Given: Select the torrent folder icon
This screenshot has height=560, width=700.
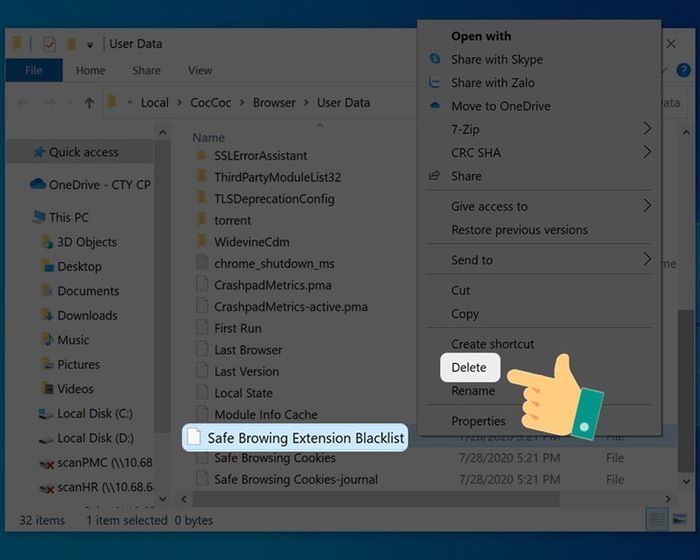Looking at the screenshot, I should coord(202,220).
